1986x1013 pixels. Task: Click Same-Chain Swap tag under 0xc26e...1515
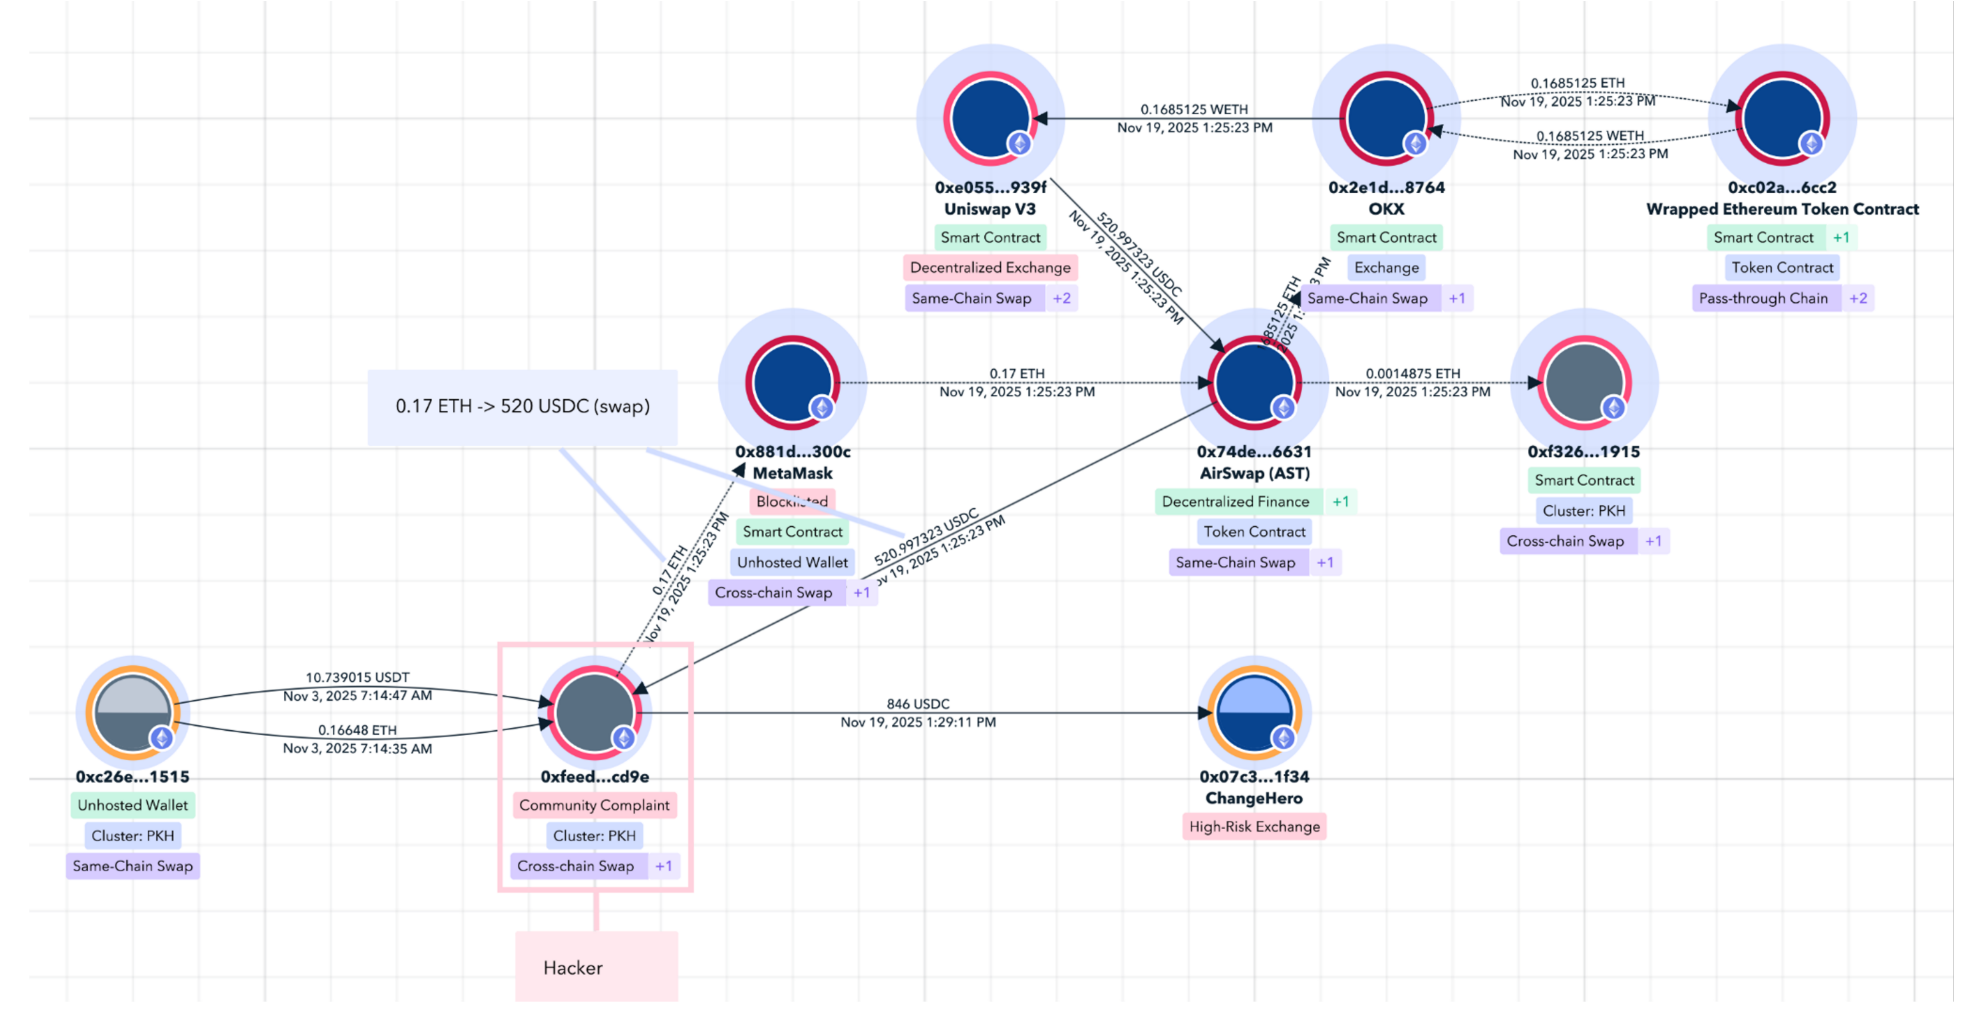click(132, 866)
